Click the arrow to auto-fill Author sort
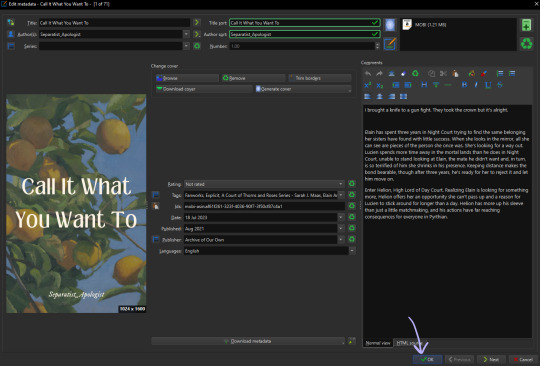The height and width of the screenshot is (366, 540). [x=197, y=34]
